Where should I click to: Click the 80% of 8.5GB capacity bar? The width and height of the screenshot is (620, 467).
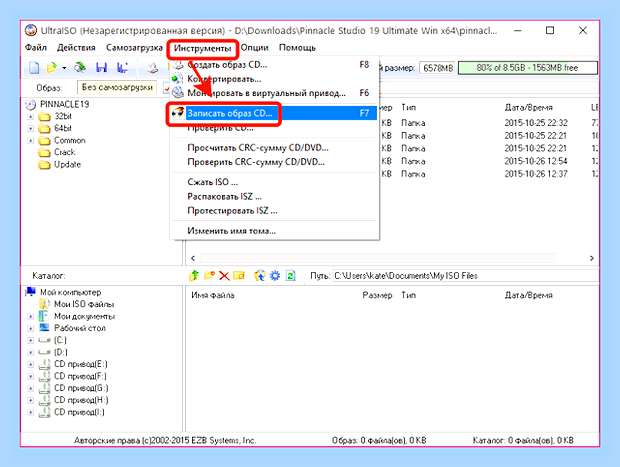click(527, 68)
